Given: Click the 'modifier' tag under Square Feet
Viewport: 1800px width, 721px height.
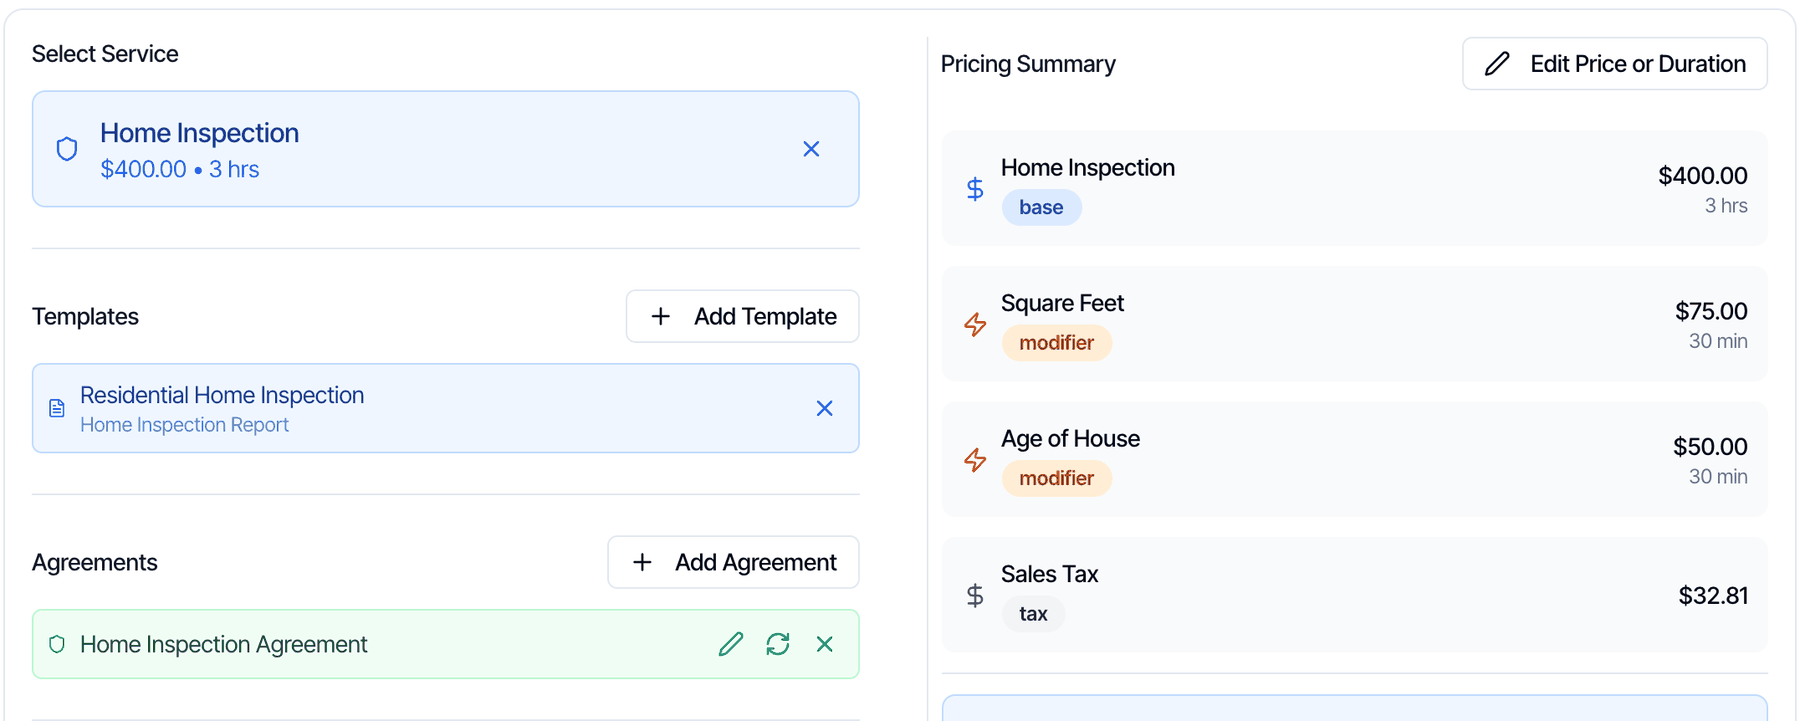Looking at the screenshot, I should click(1056, 343).
